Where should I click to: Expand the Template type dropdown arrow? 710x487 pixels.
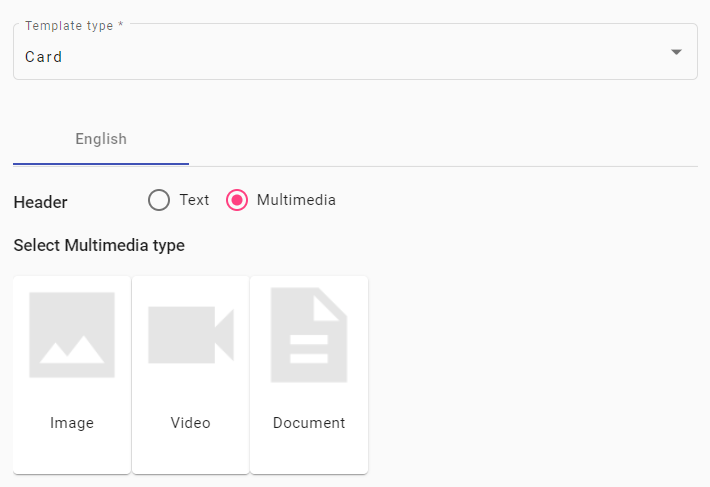click(676, 52)
